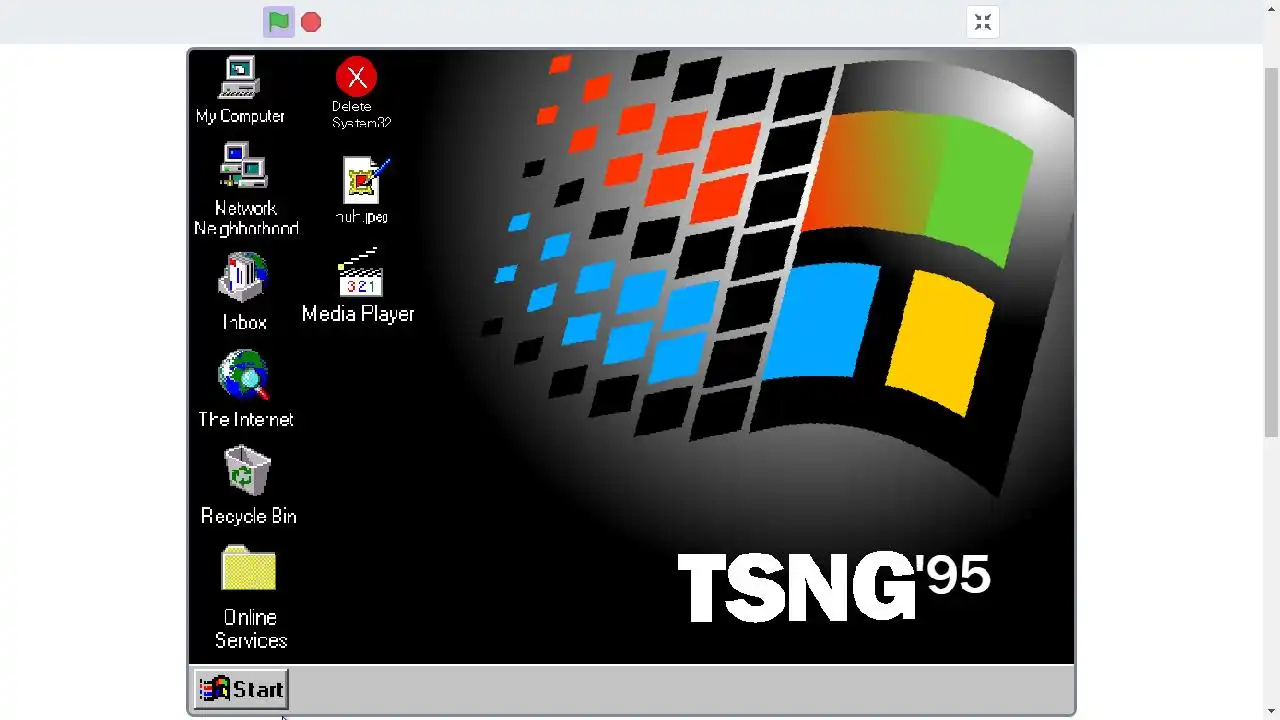This screenshot has height=720, width=1280.
Task: Click the "My Computer" text label
Action: (x=240, y=116)
